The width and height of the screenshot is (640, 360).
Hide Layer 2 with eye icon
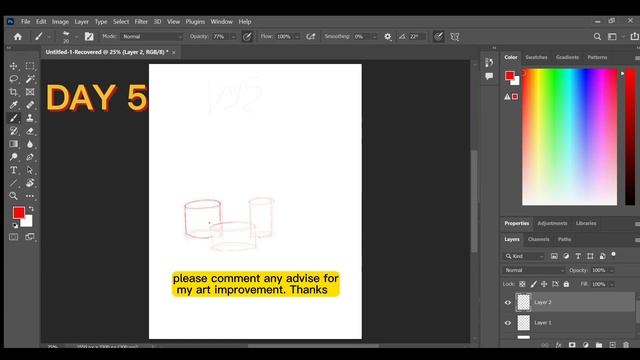point(508,302)
